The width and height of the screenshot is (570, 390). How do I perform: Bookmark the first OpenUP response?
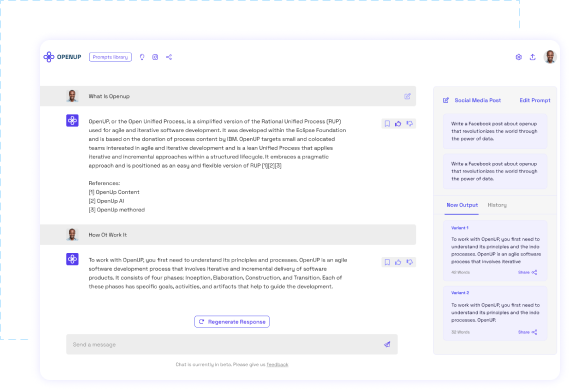tap(387, 124)
